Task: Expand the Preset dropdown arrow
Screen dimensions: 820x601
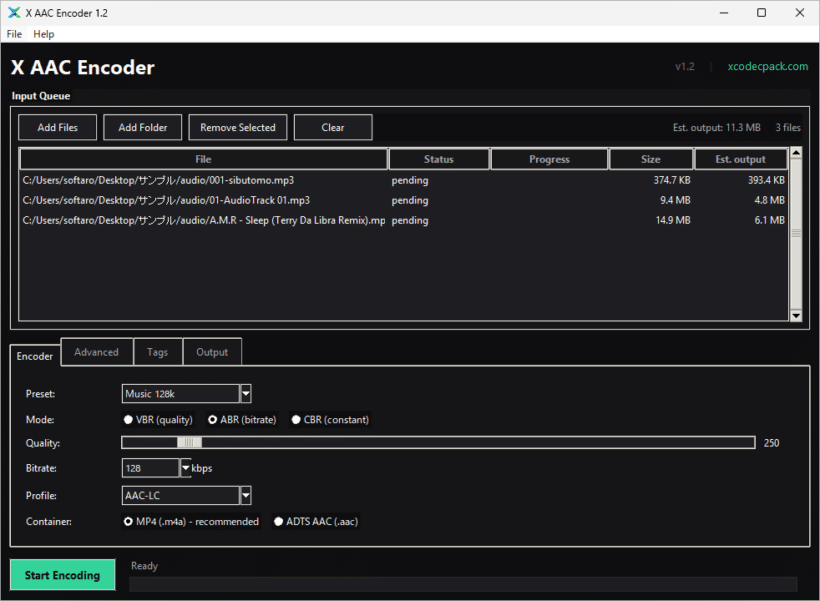Action: point(246,394)
